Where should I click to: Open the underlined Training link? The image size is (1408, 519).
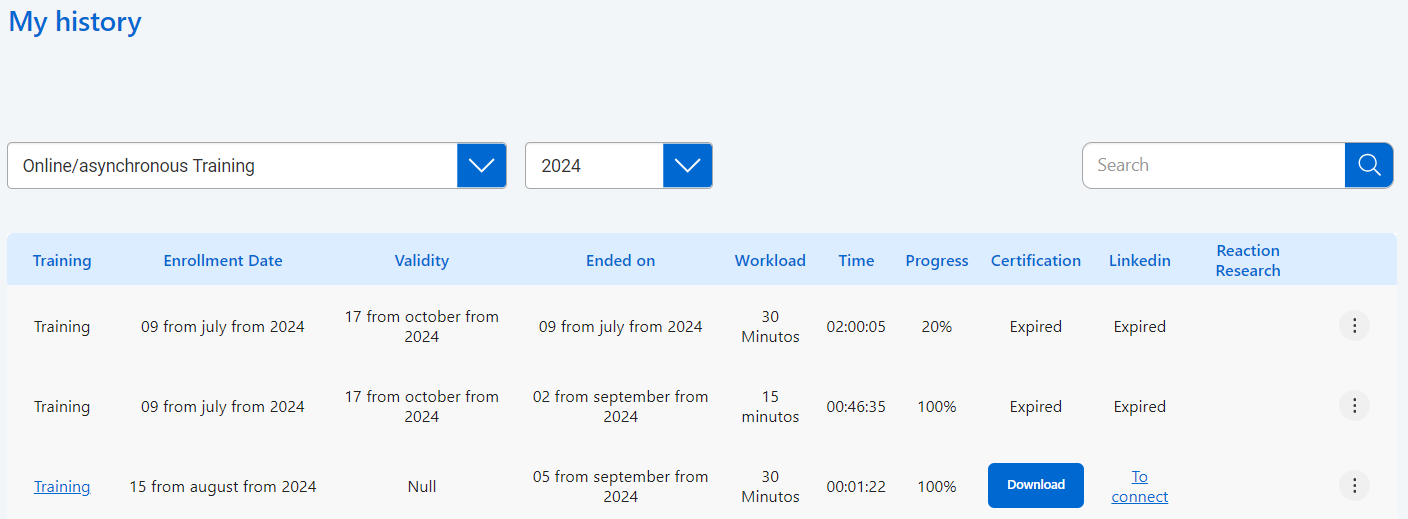62,487
